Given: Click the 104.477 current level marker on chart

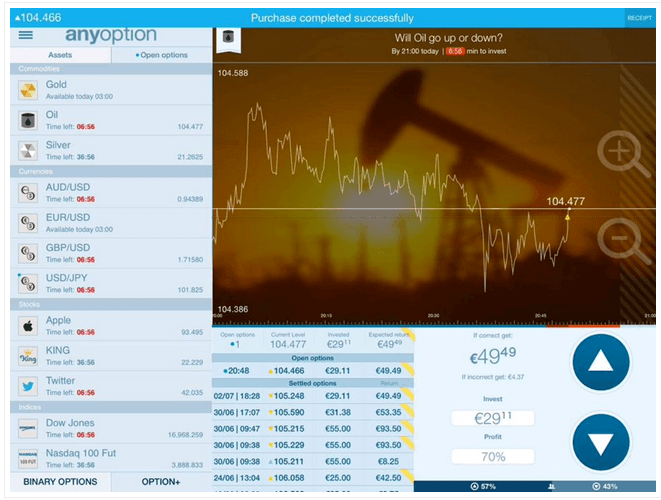Looking at the screenshot, I should click(x=565, y=202).
